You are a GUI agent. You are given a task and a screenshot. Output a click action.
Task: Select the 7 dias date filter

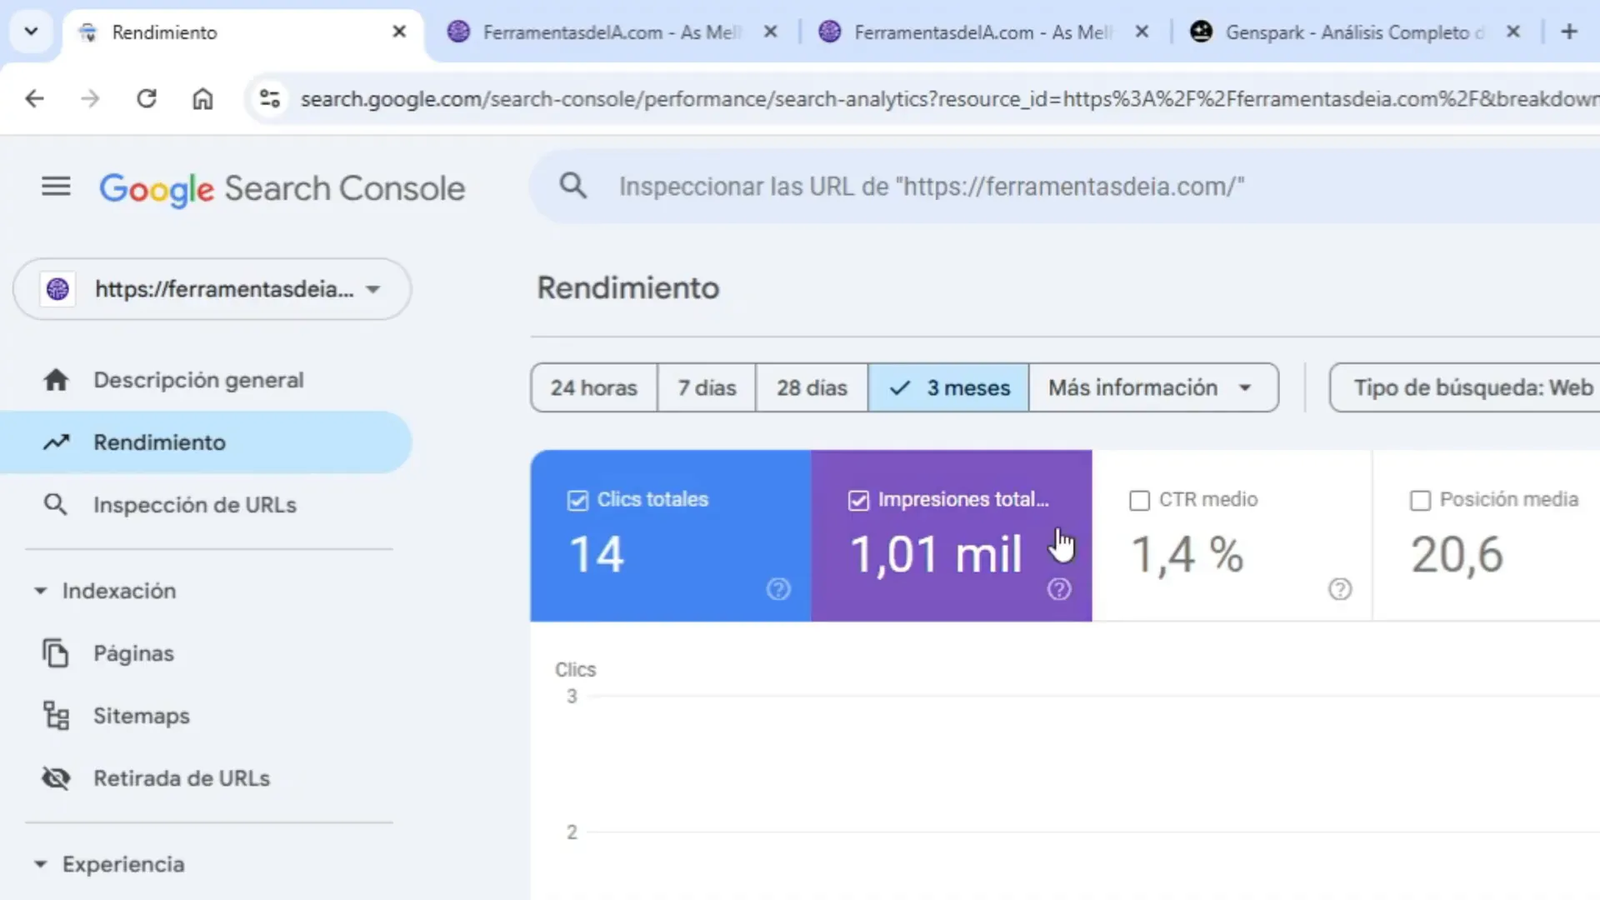(705, 387)
